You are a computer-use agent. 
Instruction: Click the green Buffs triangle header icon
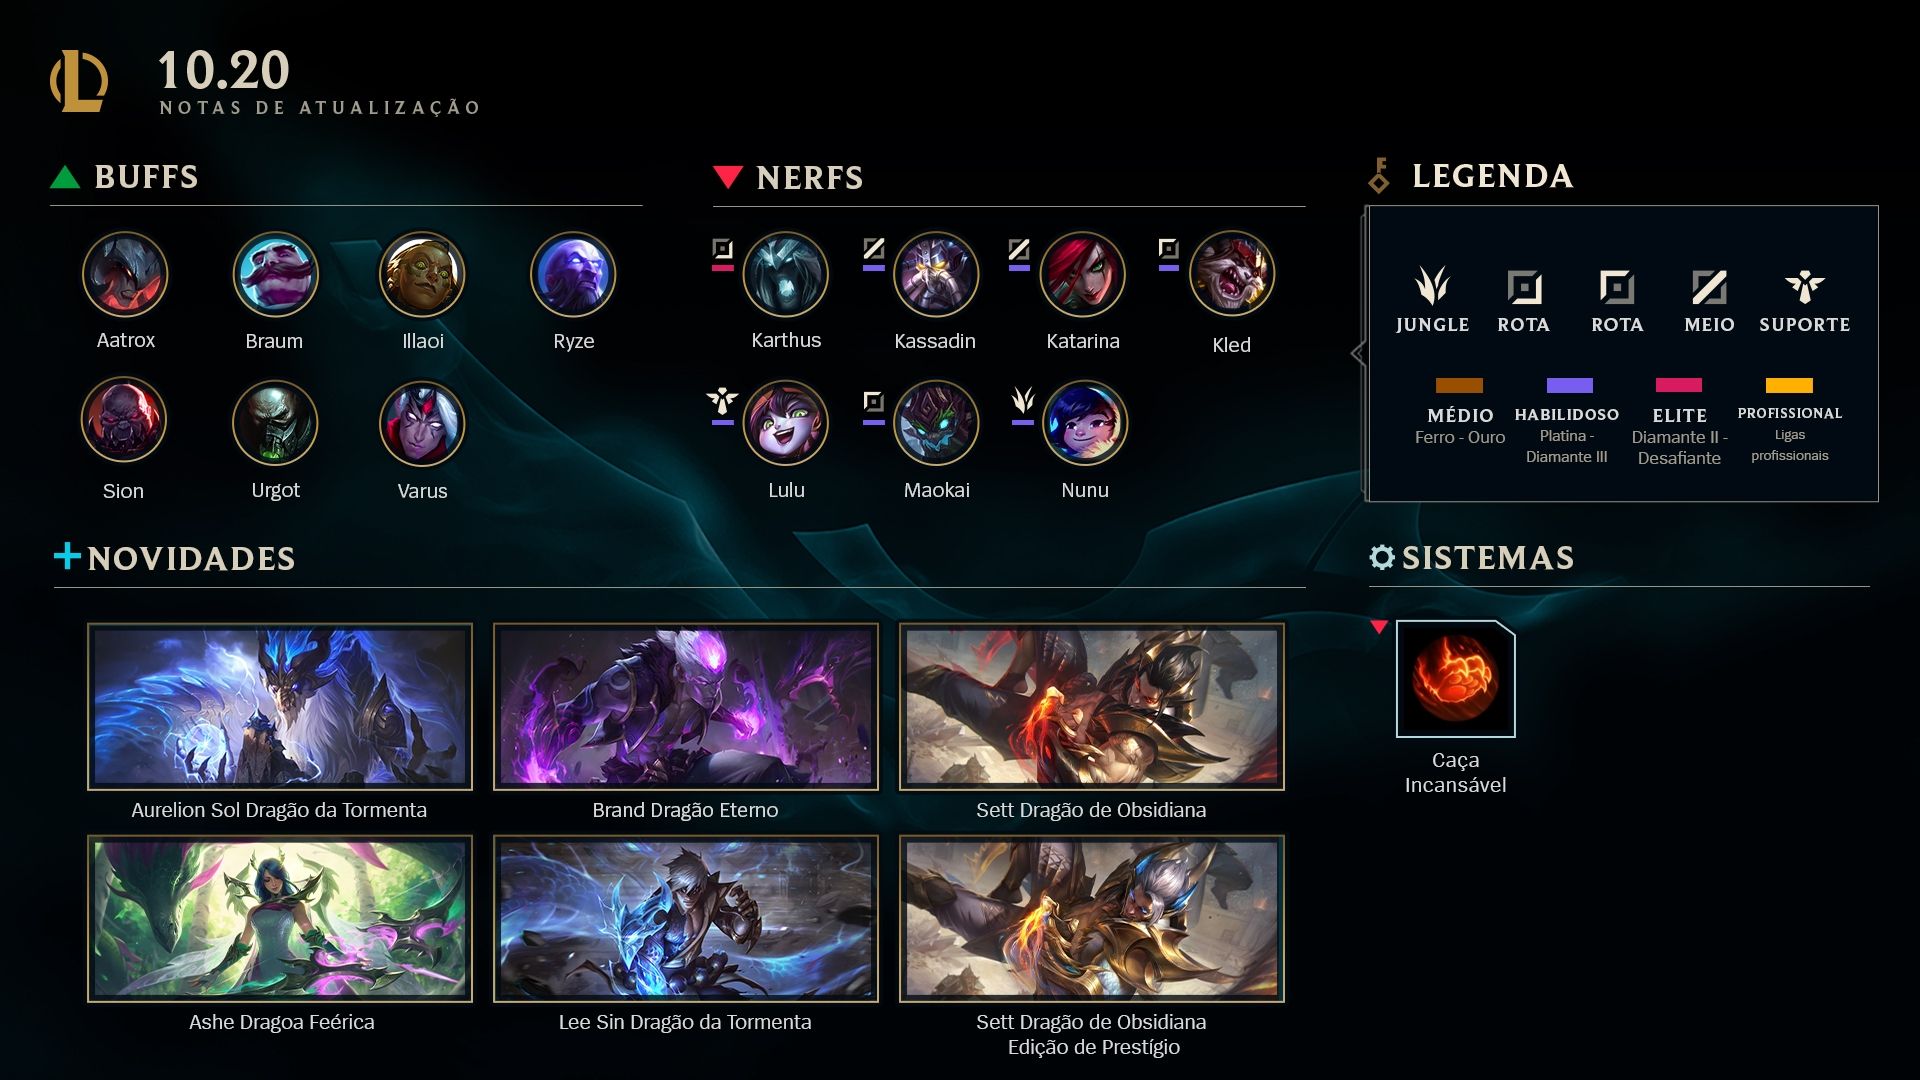click(x=65, y=177)
